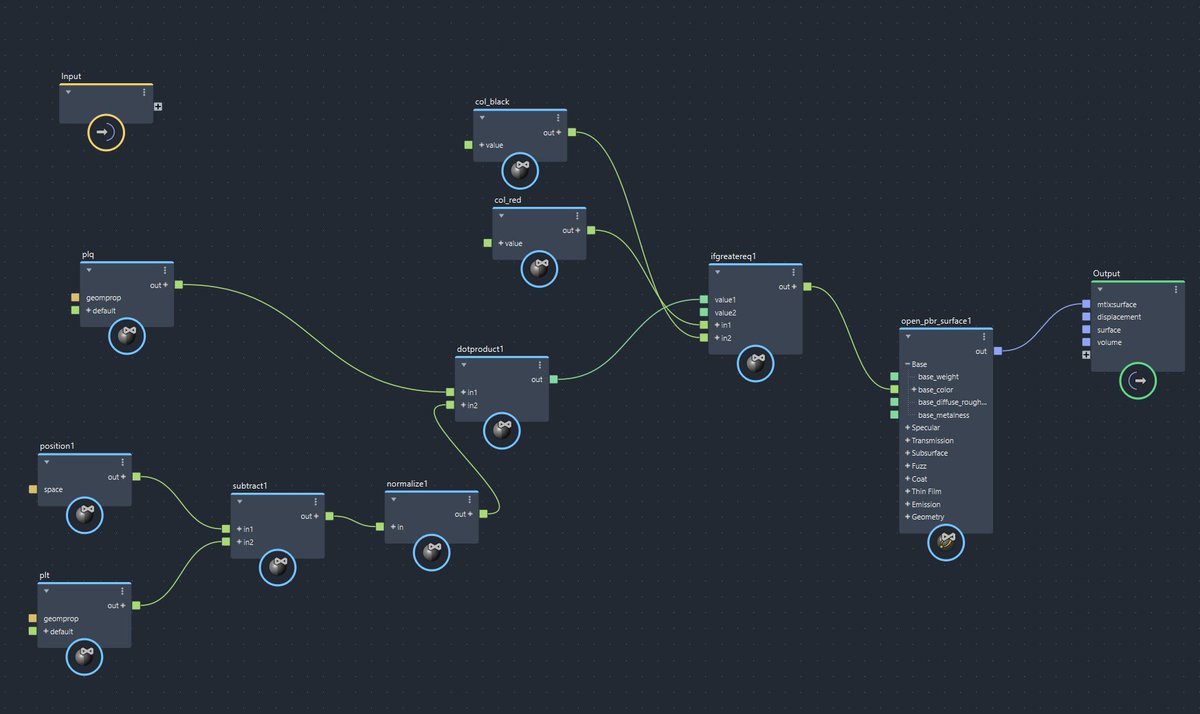Click the col_black node preview sphere
Image resolution: width=1200 pixels, height=714 pixels.
pyautogui.click(x=520, y=171)
